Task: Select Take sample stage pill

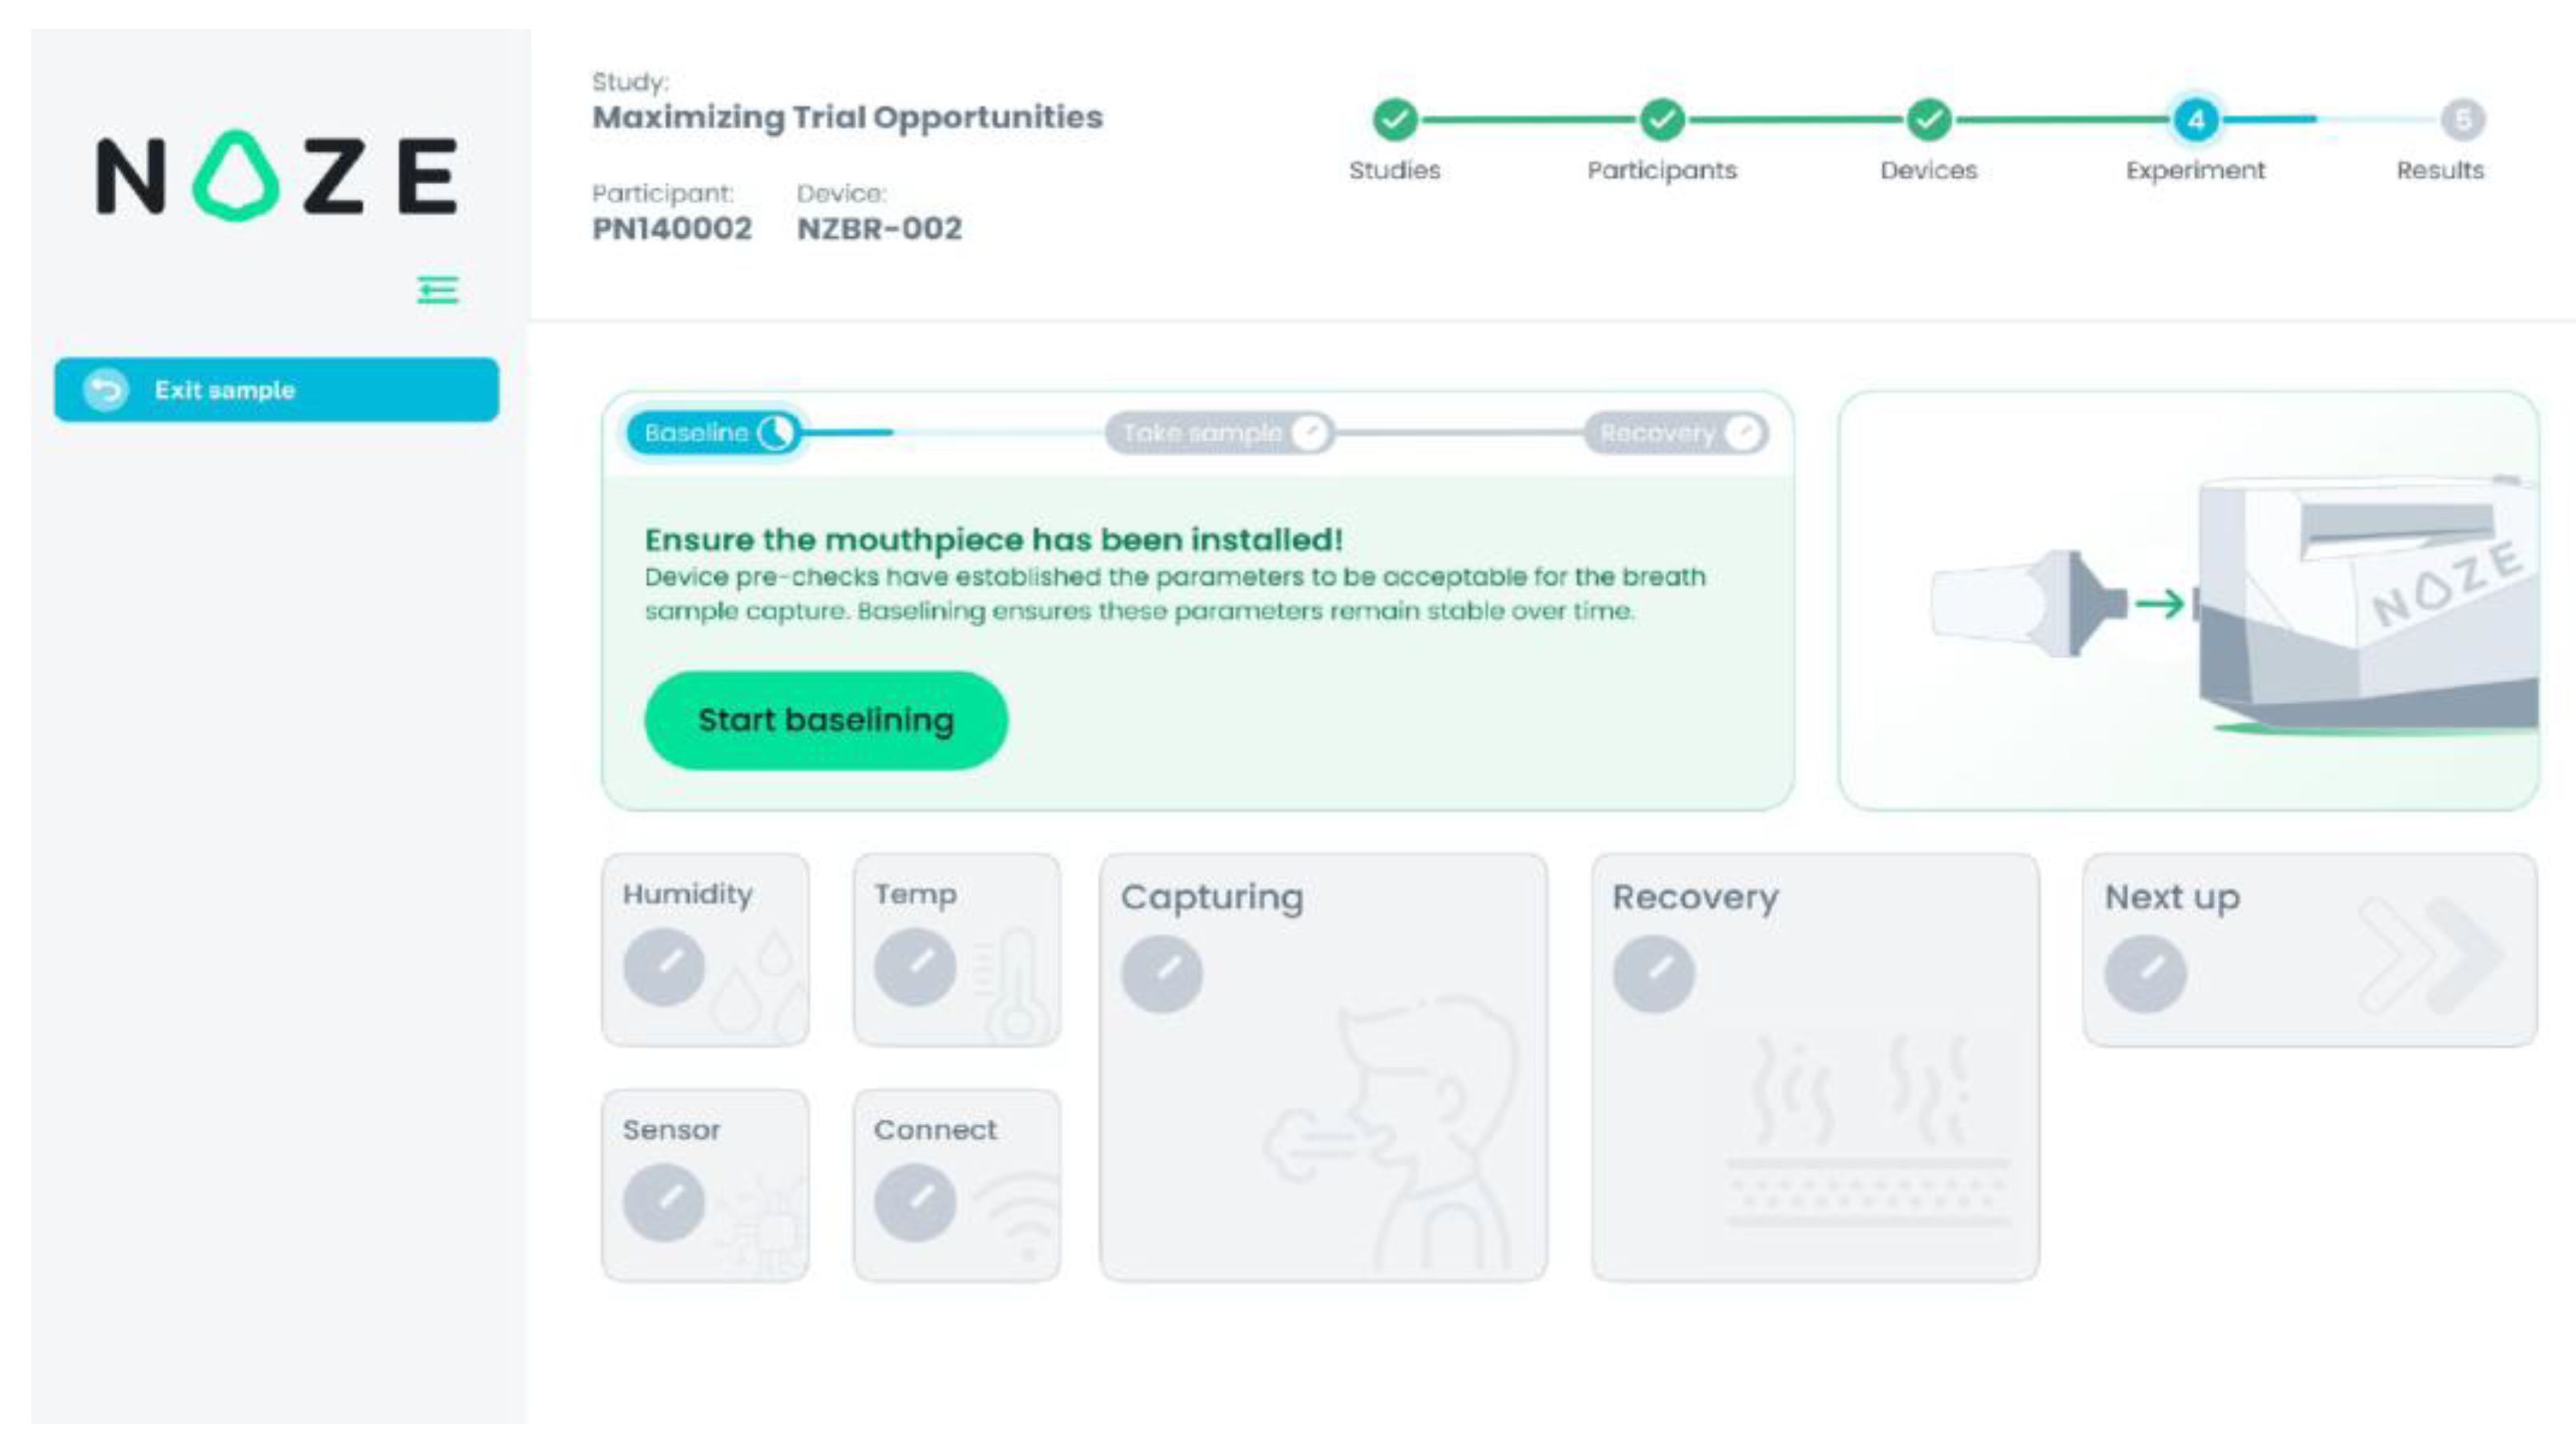Action: click(1219, 433)
